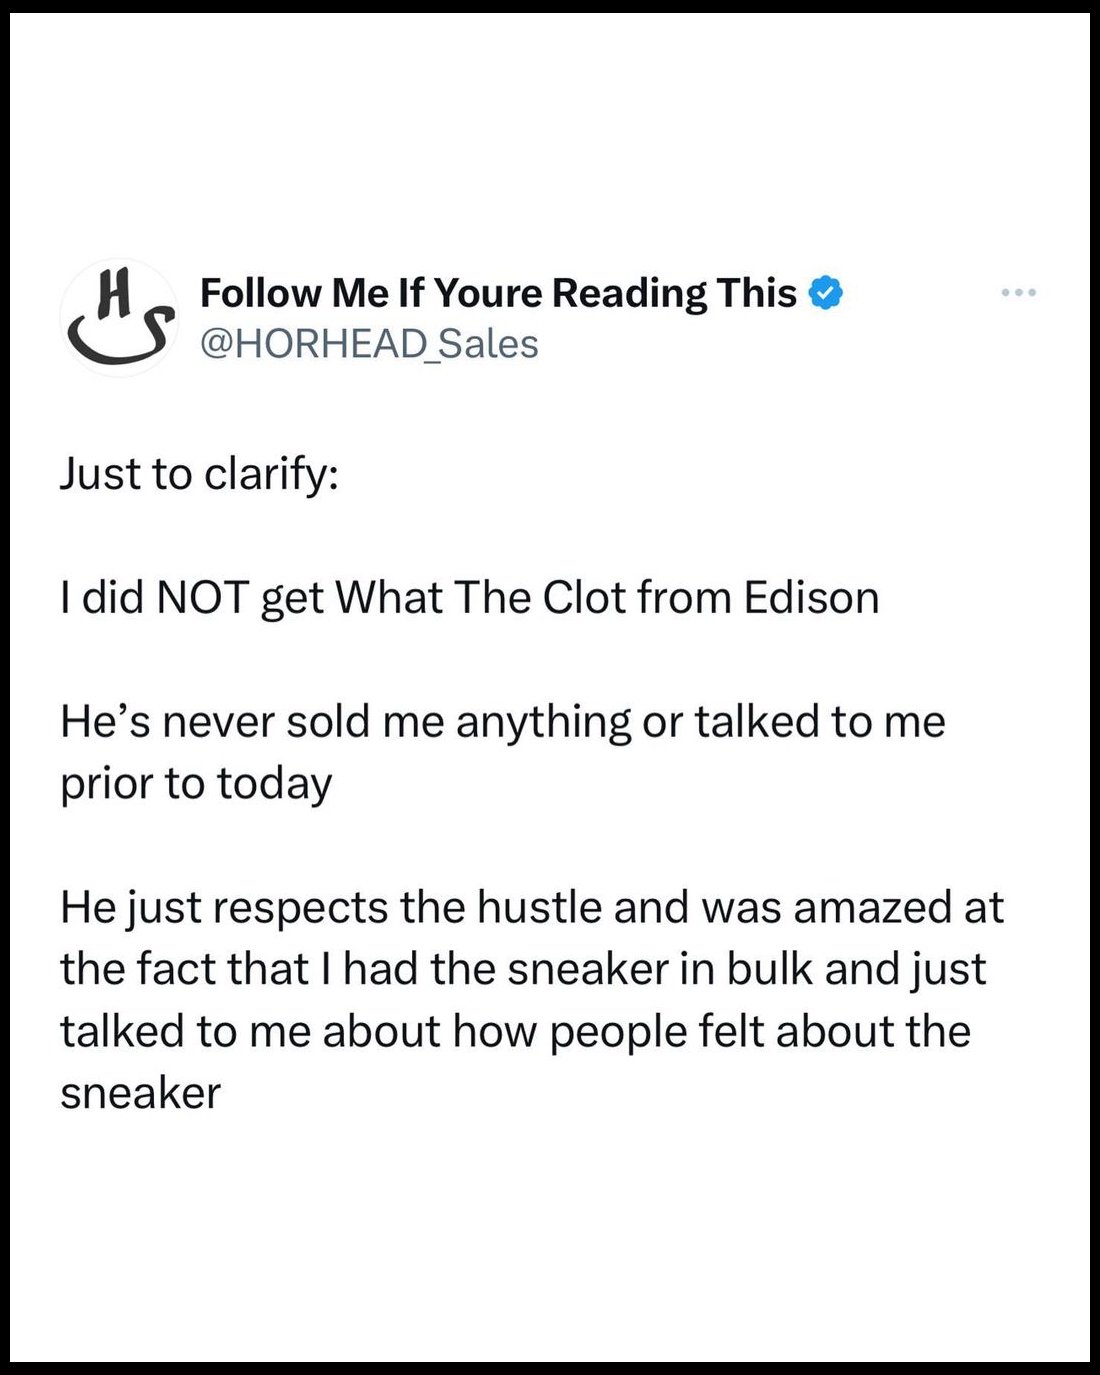Open the three-dot more options menu
This screenshot has height=1375, width=1100.
(1019, 293)
